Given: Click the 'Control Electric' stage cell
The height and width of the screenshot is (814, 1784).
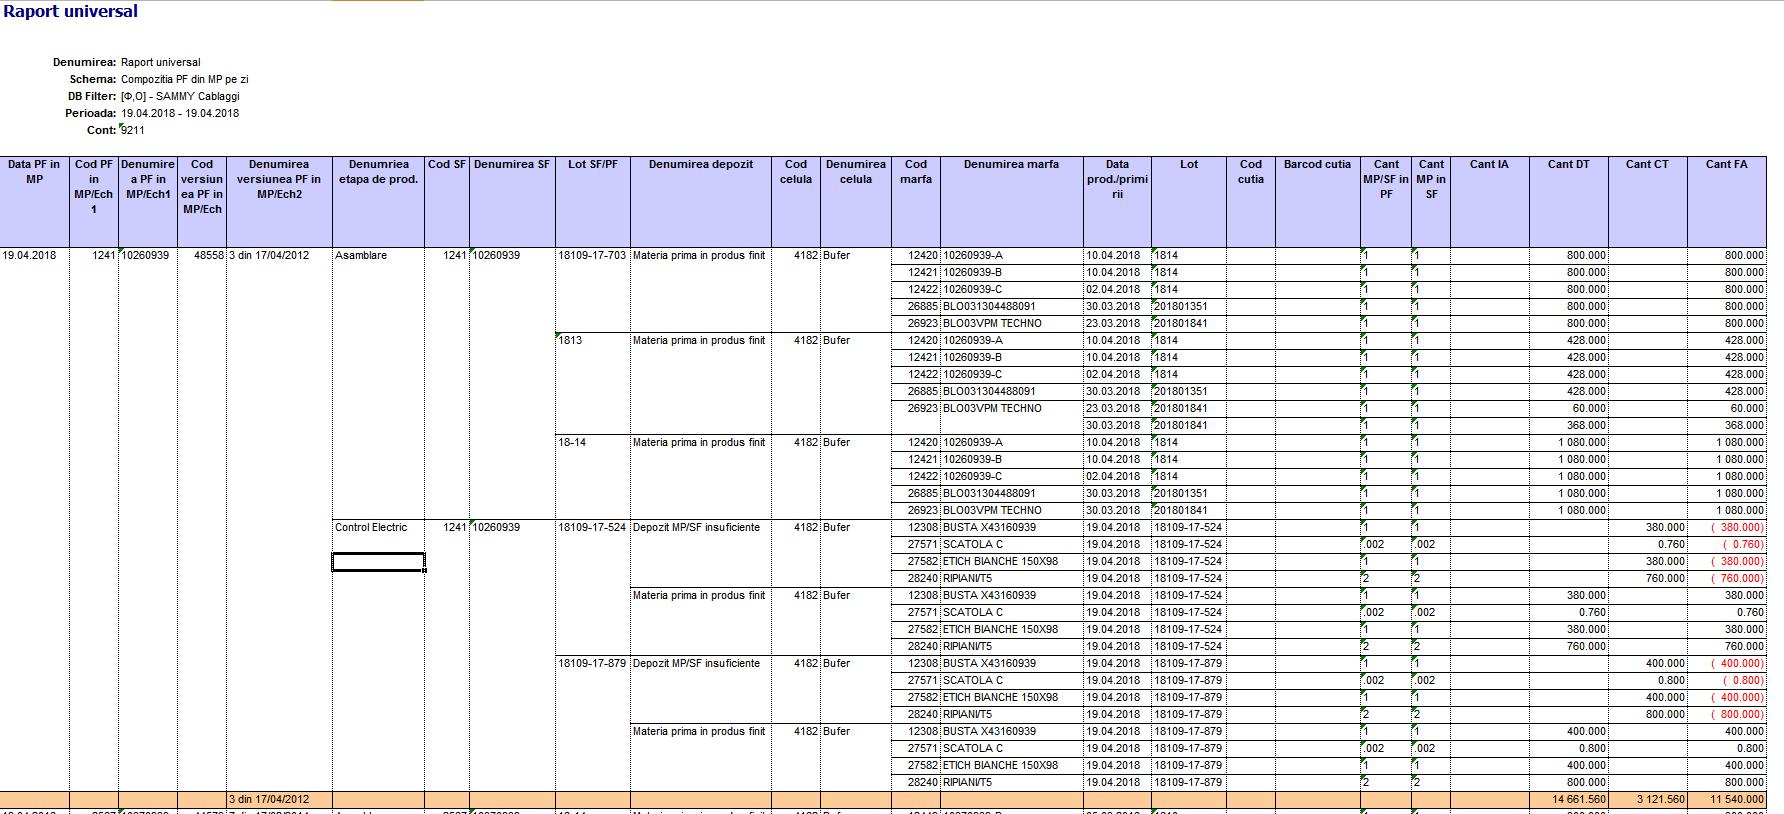Looking at the screenshot, I should coord(379,527).
